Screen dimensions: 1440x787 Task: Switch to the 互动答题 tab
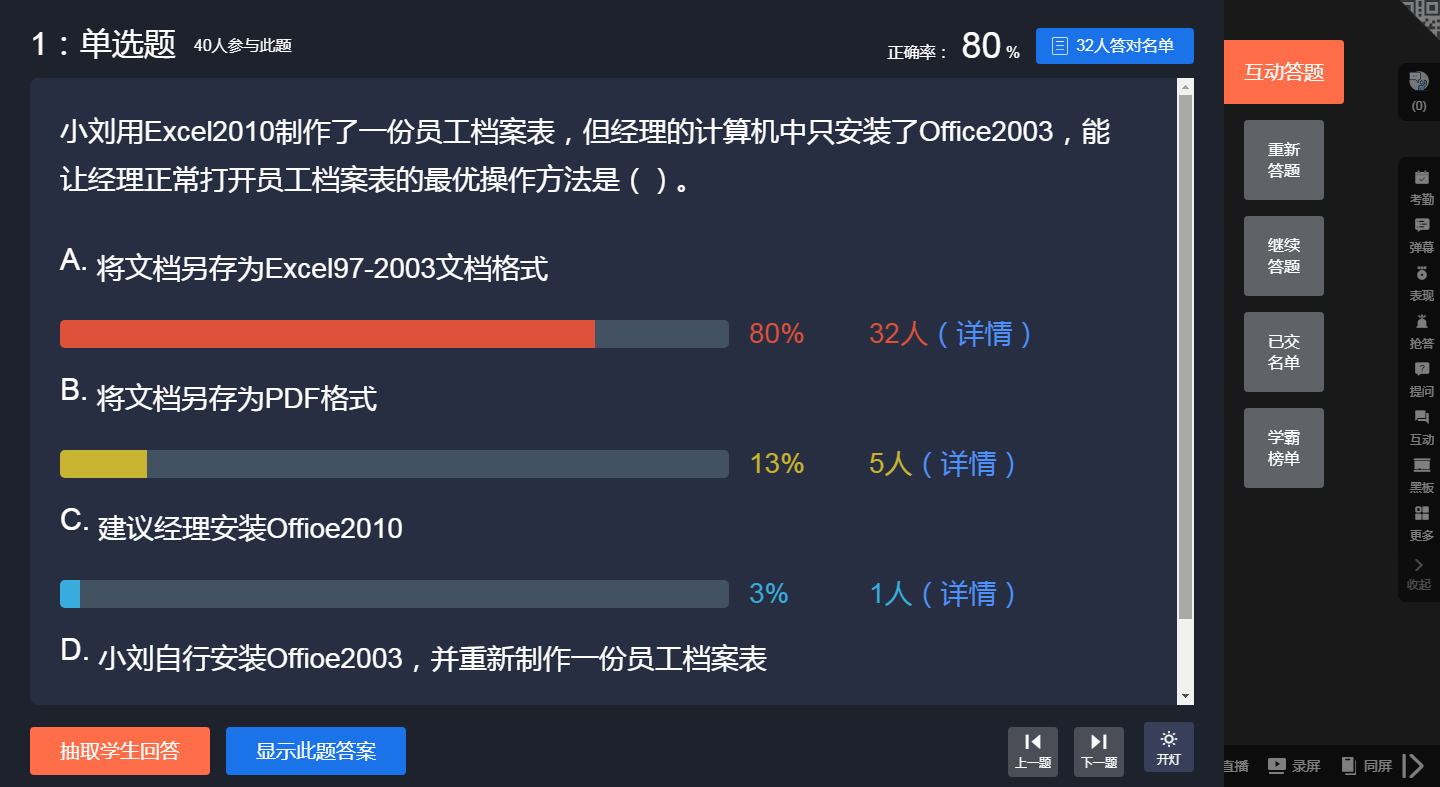[x=1283, y=72]
